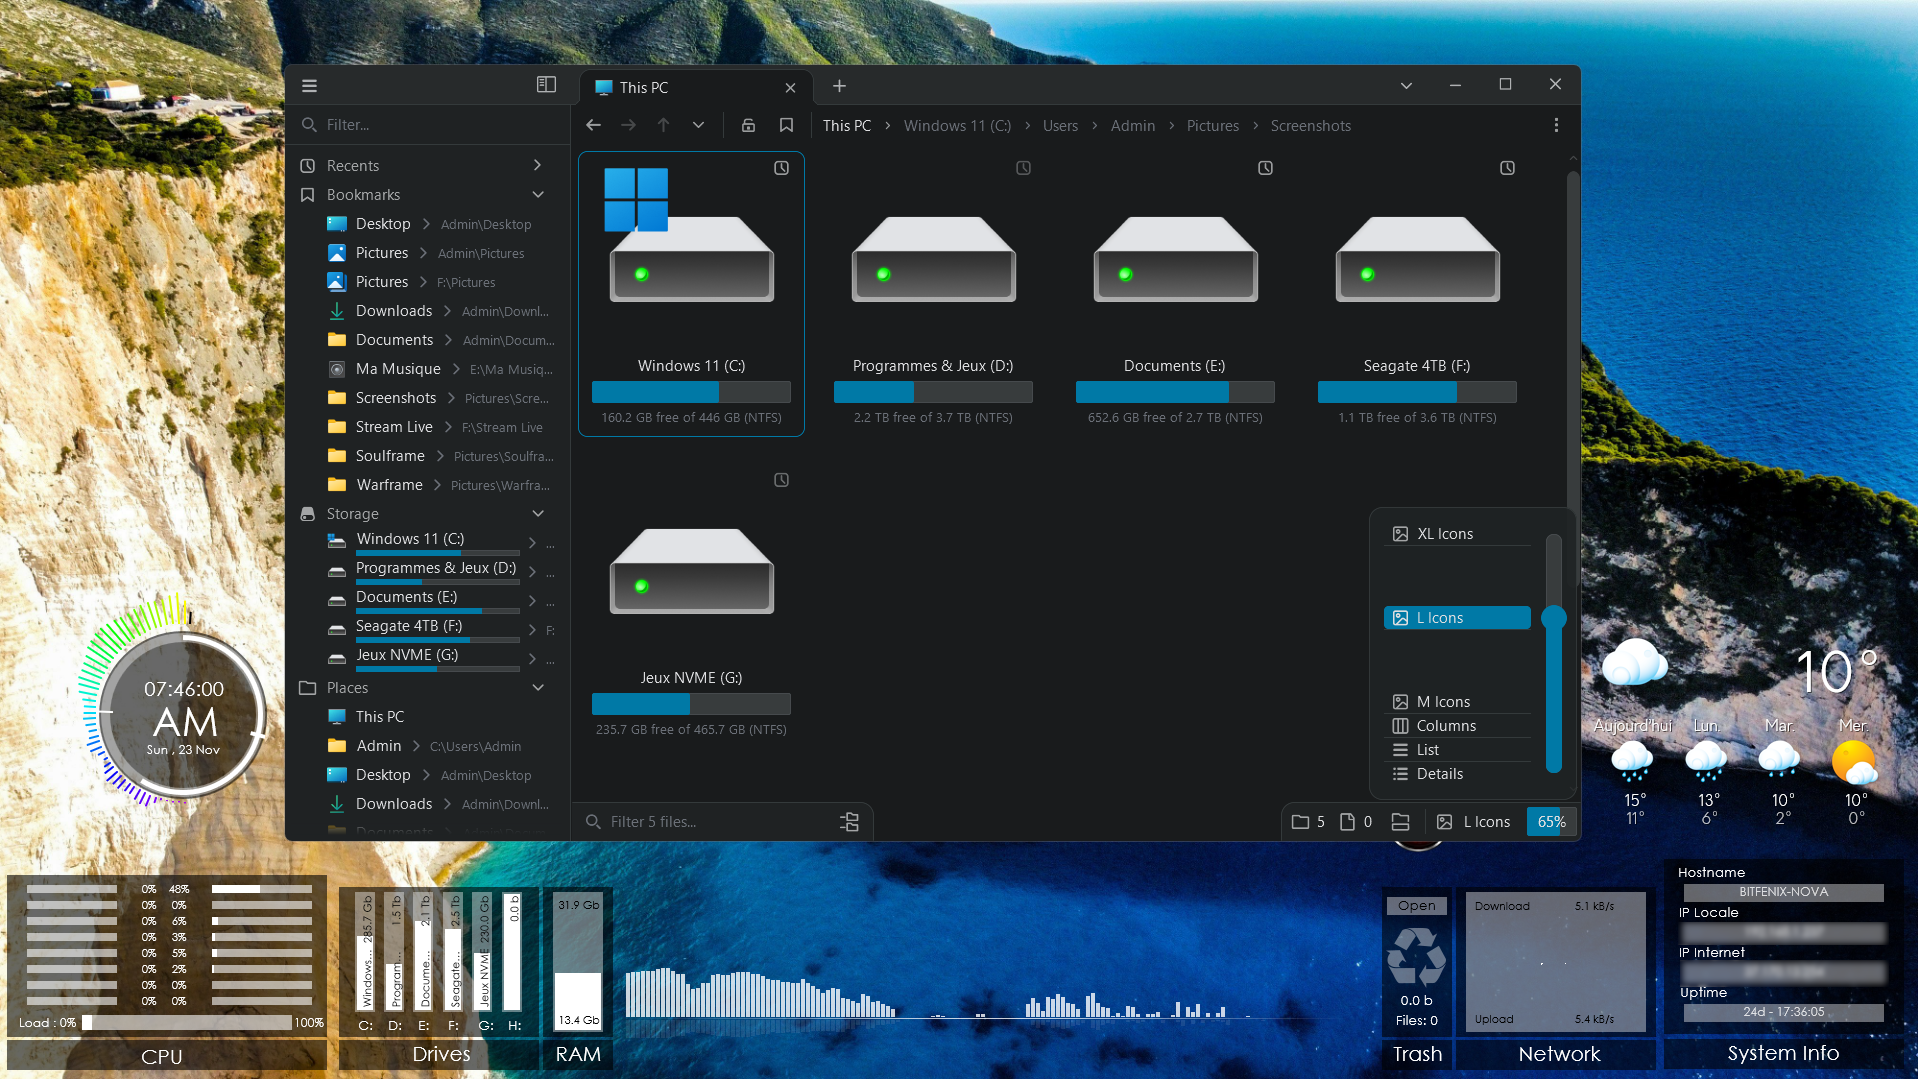Collapse the Bookmarks section

tap(538, 195)
